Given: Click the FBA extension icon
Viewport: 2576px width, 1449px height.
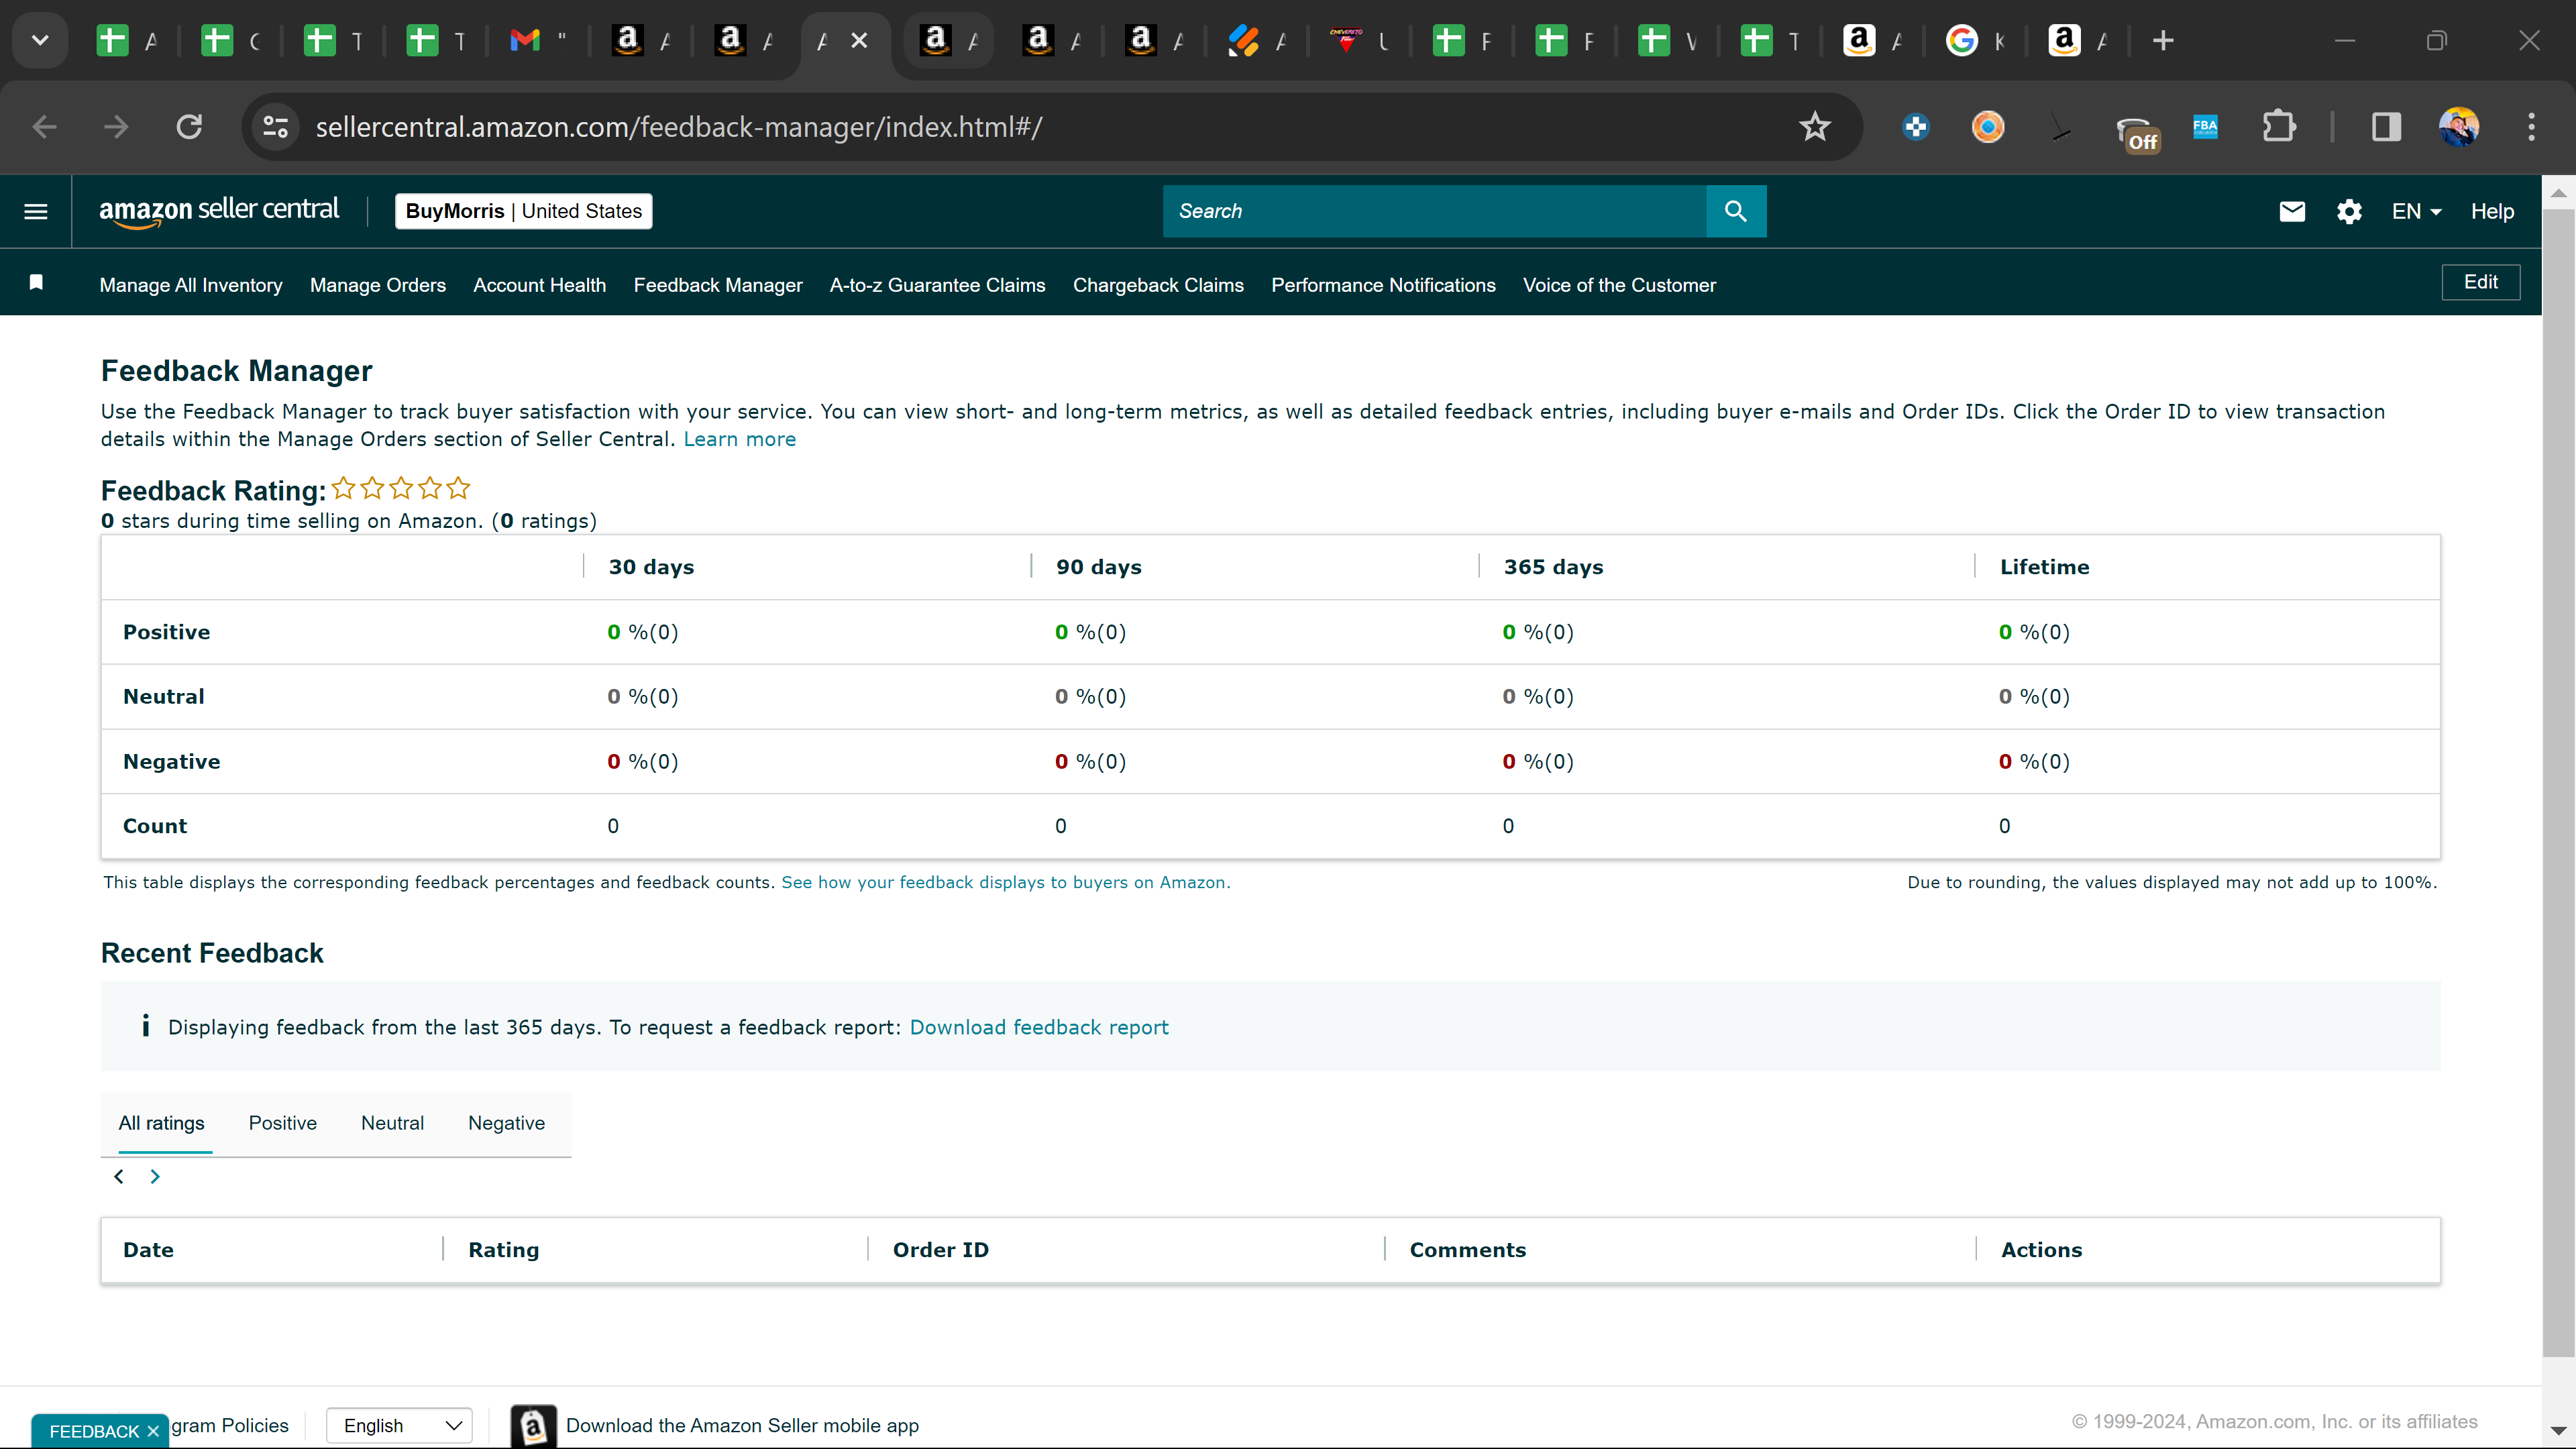Looking at the screenshot, I should click(x=2205, y=127).
